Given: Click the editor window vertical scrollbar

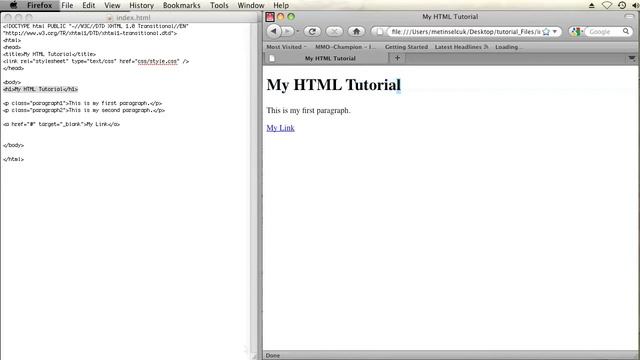Looking at the screenshot, I should [254, 188].
